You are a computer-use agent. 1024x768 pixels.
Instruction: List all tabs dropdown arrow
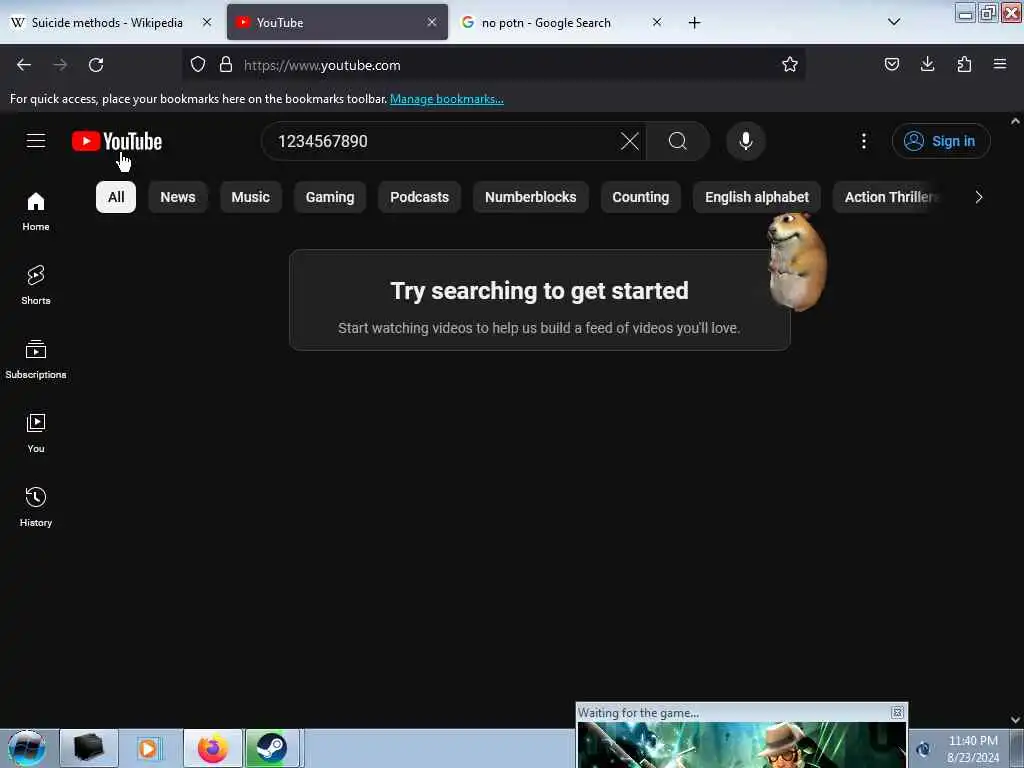[x=894, y=22]
